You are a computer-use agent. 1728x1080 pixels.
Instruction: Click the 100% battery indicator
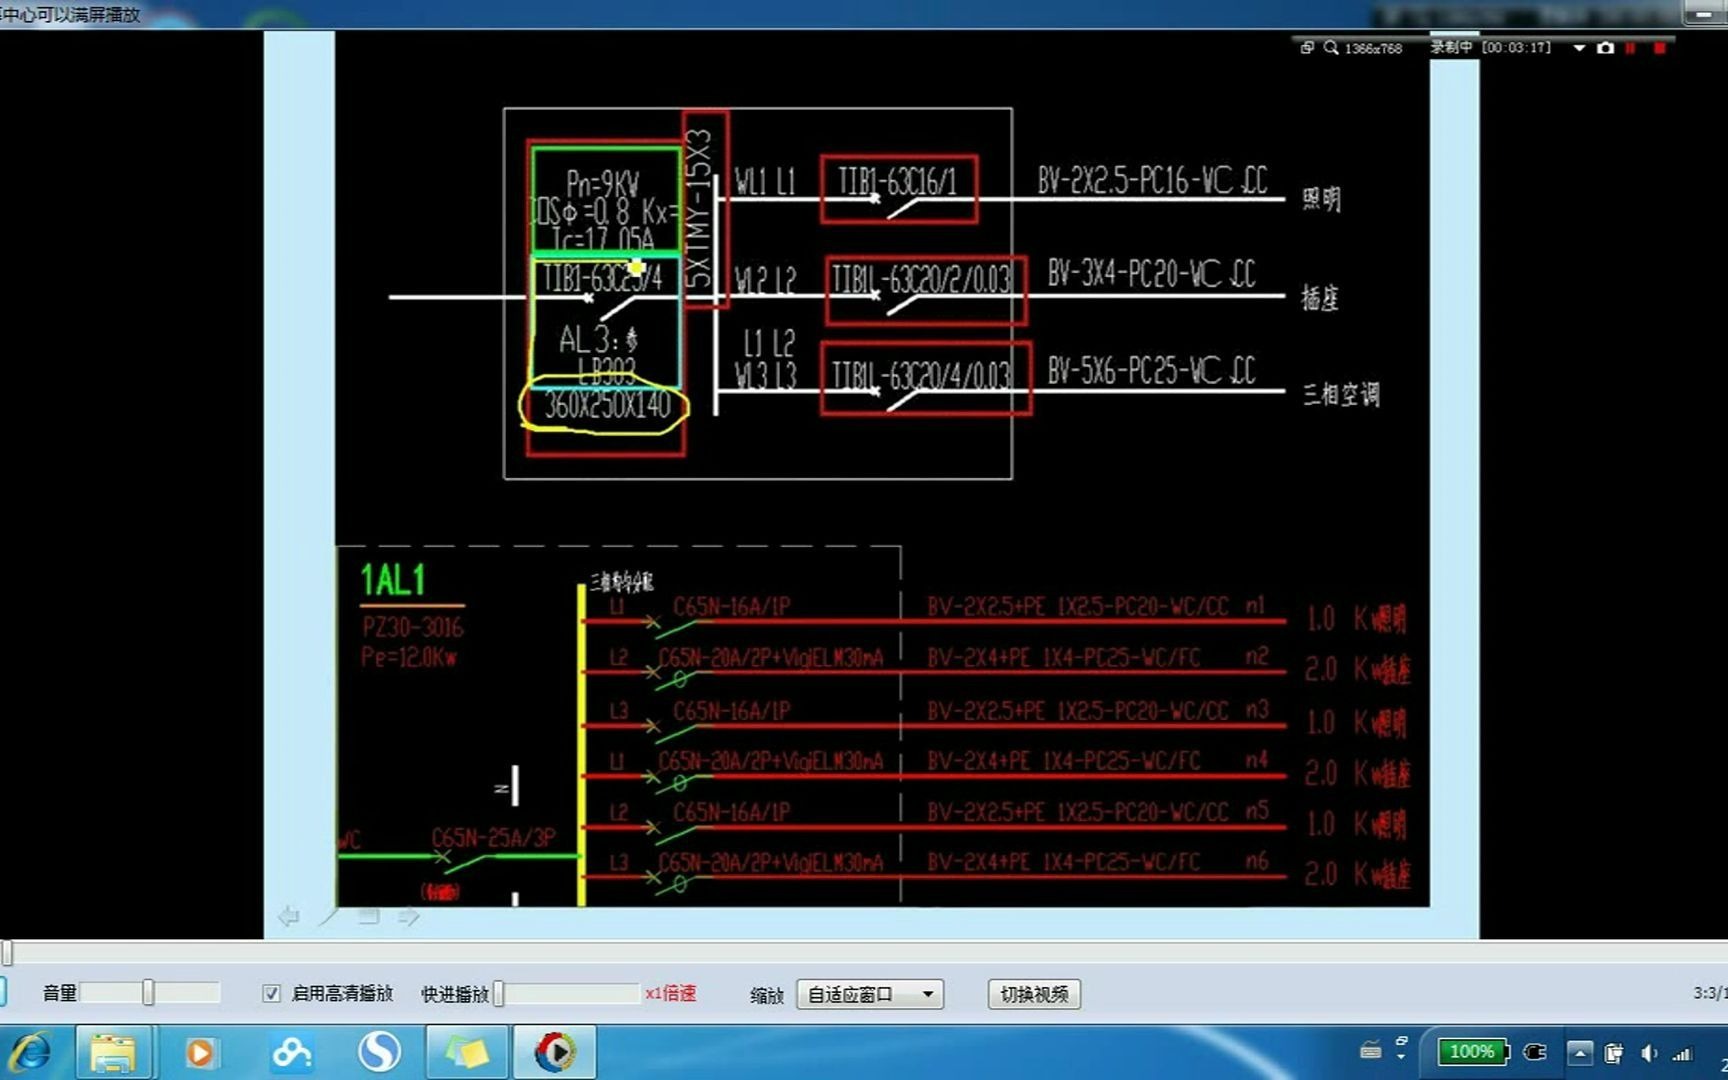click(1473, 1051)
